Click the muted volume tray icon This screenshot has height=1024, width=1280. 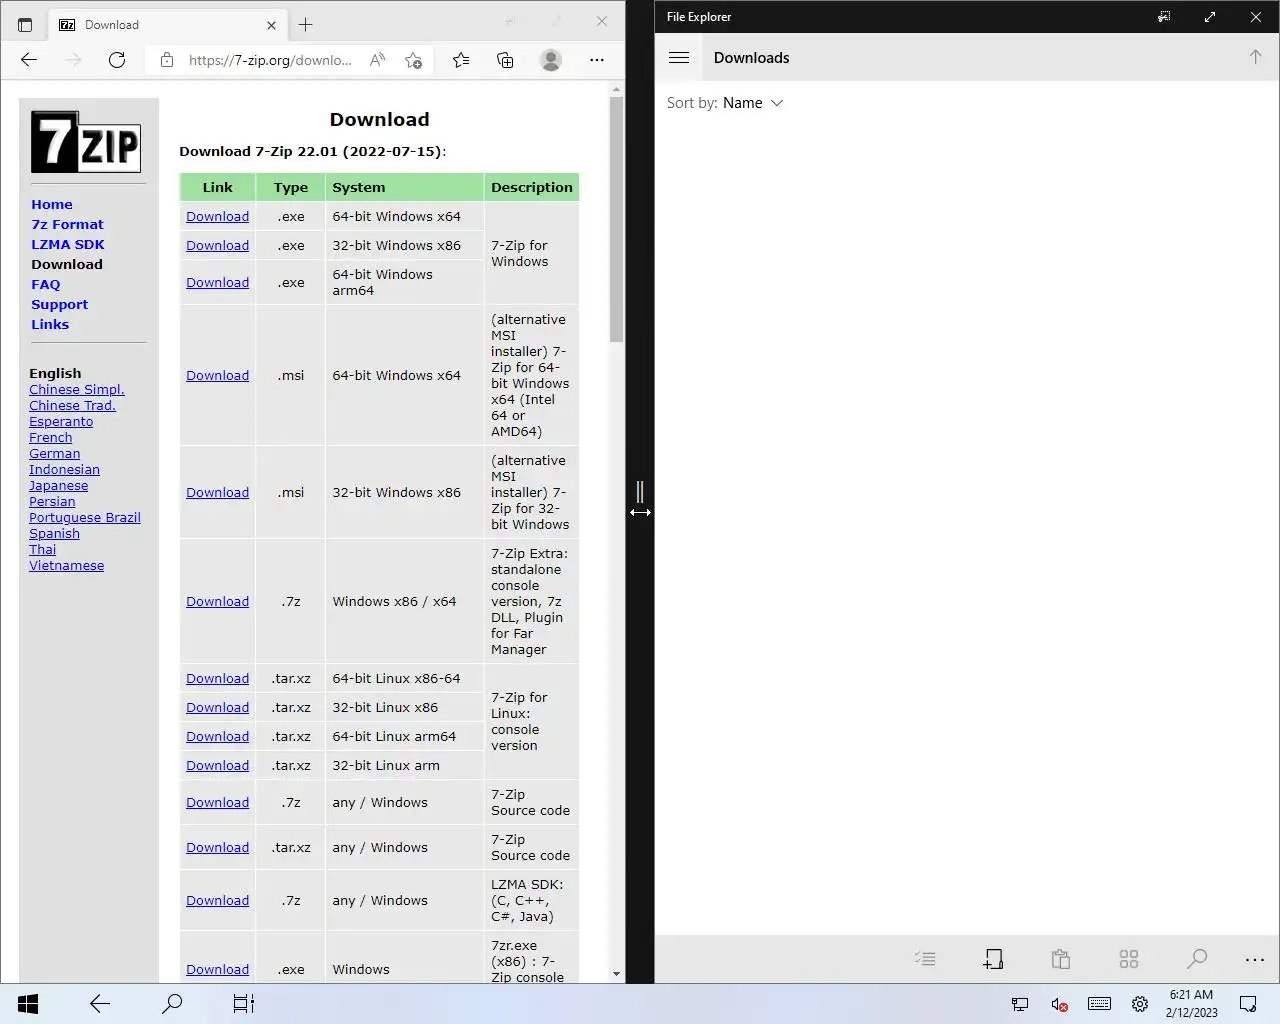1060,1004
